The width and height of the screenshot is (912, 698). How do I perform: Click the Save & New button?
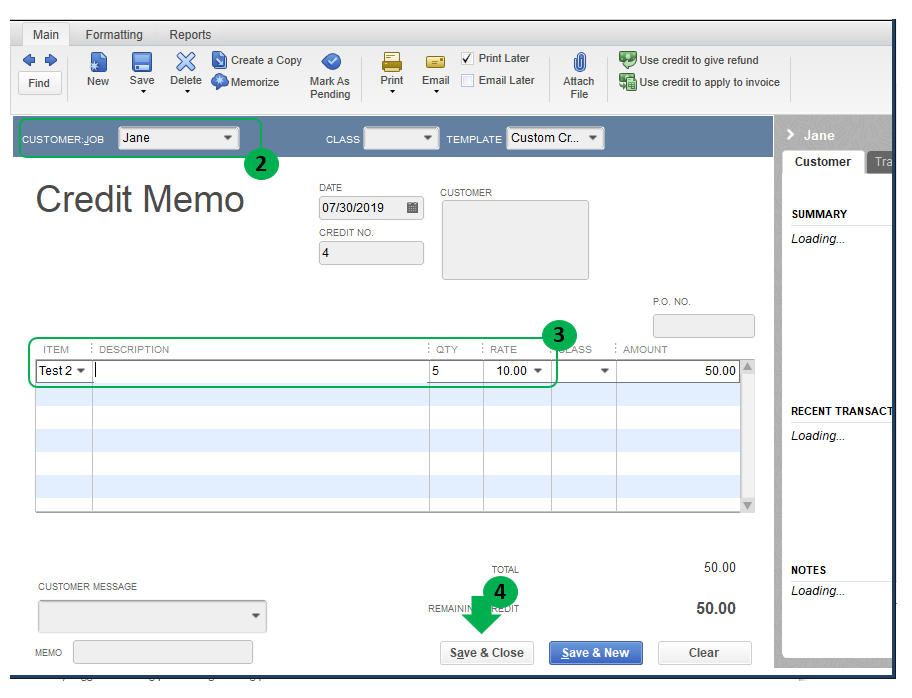pos(596,653)
